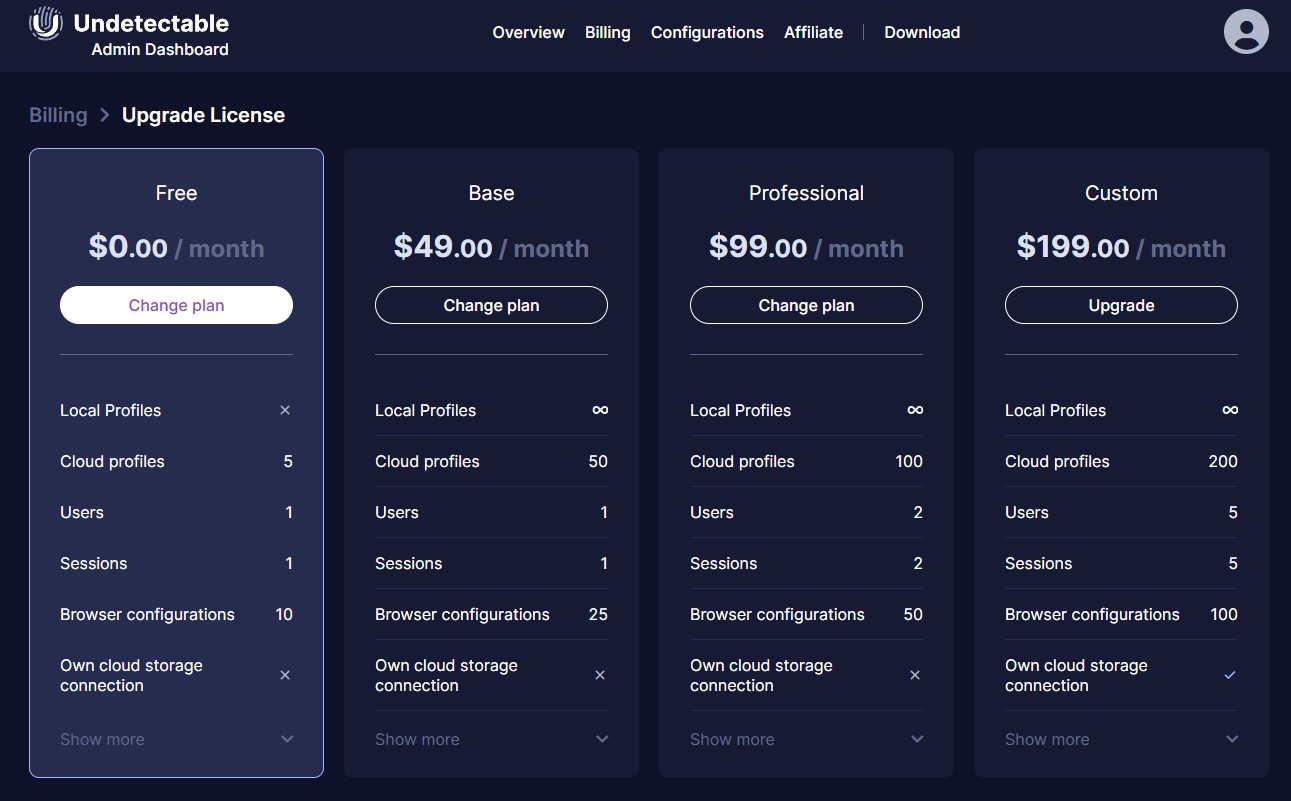Click the Free plan cloud storage cross icon
Image resolution: width=1291 pixels, height=801 pixels.
pyautogui.click(x=285, y=675)
